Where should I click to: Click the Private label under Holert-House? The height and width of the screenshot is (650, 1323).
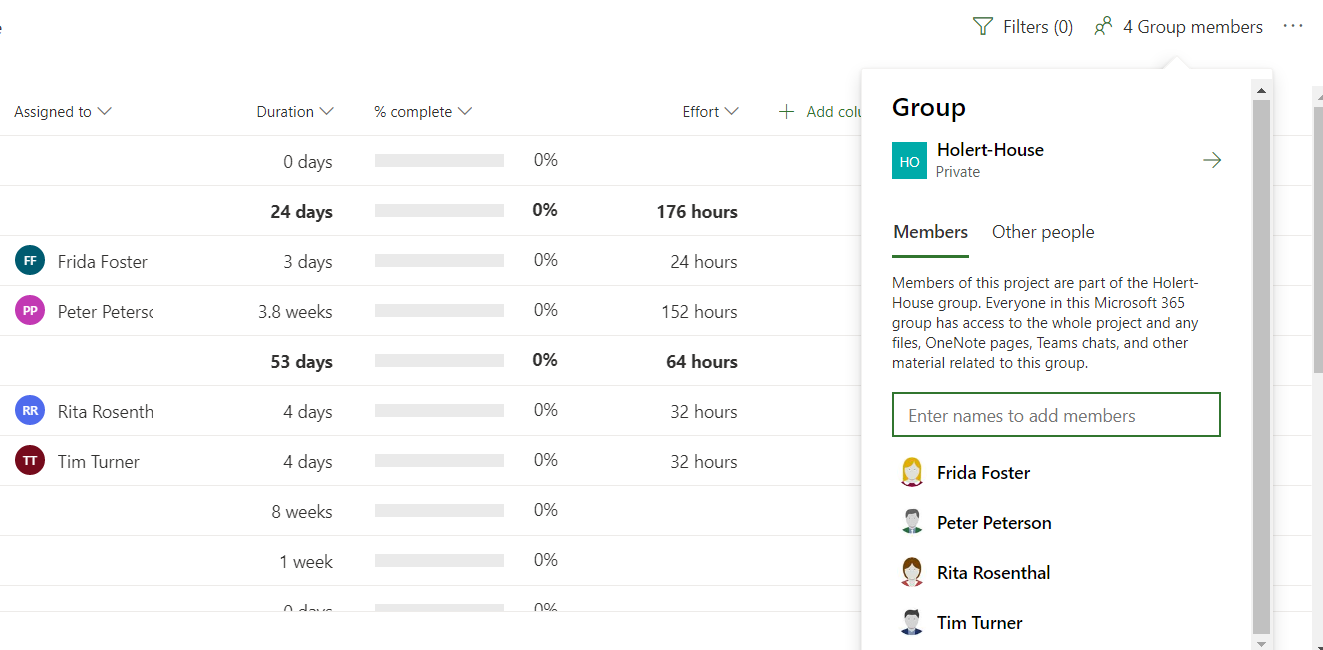click(958, 172)
